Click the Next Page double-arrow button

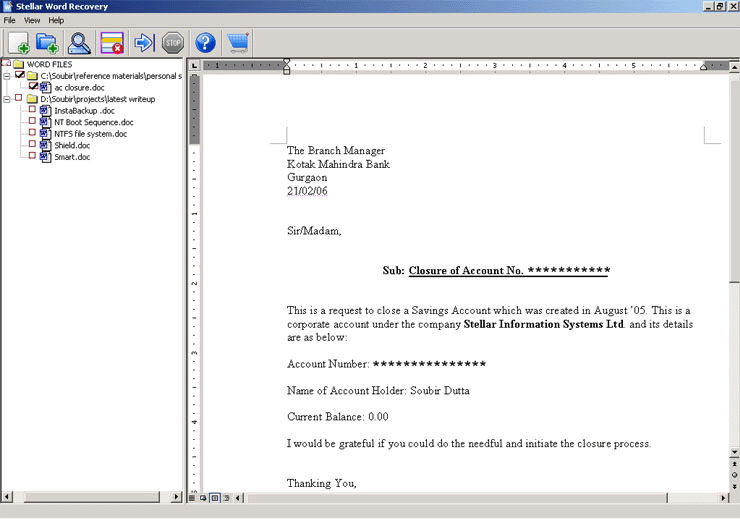734,486
